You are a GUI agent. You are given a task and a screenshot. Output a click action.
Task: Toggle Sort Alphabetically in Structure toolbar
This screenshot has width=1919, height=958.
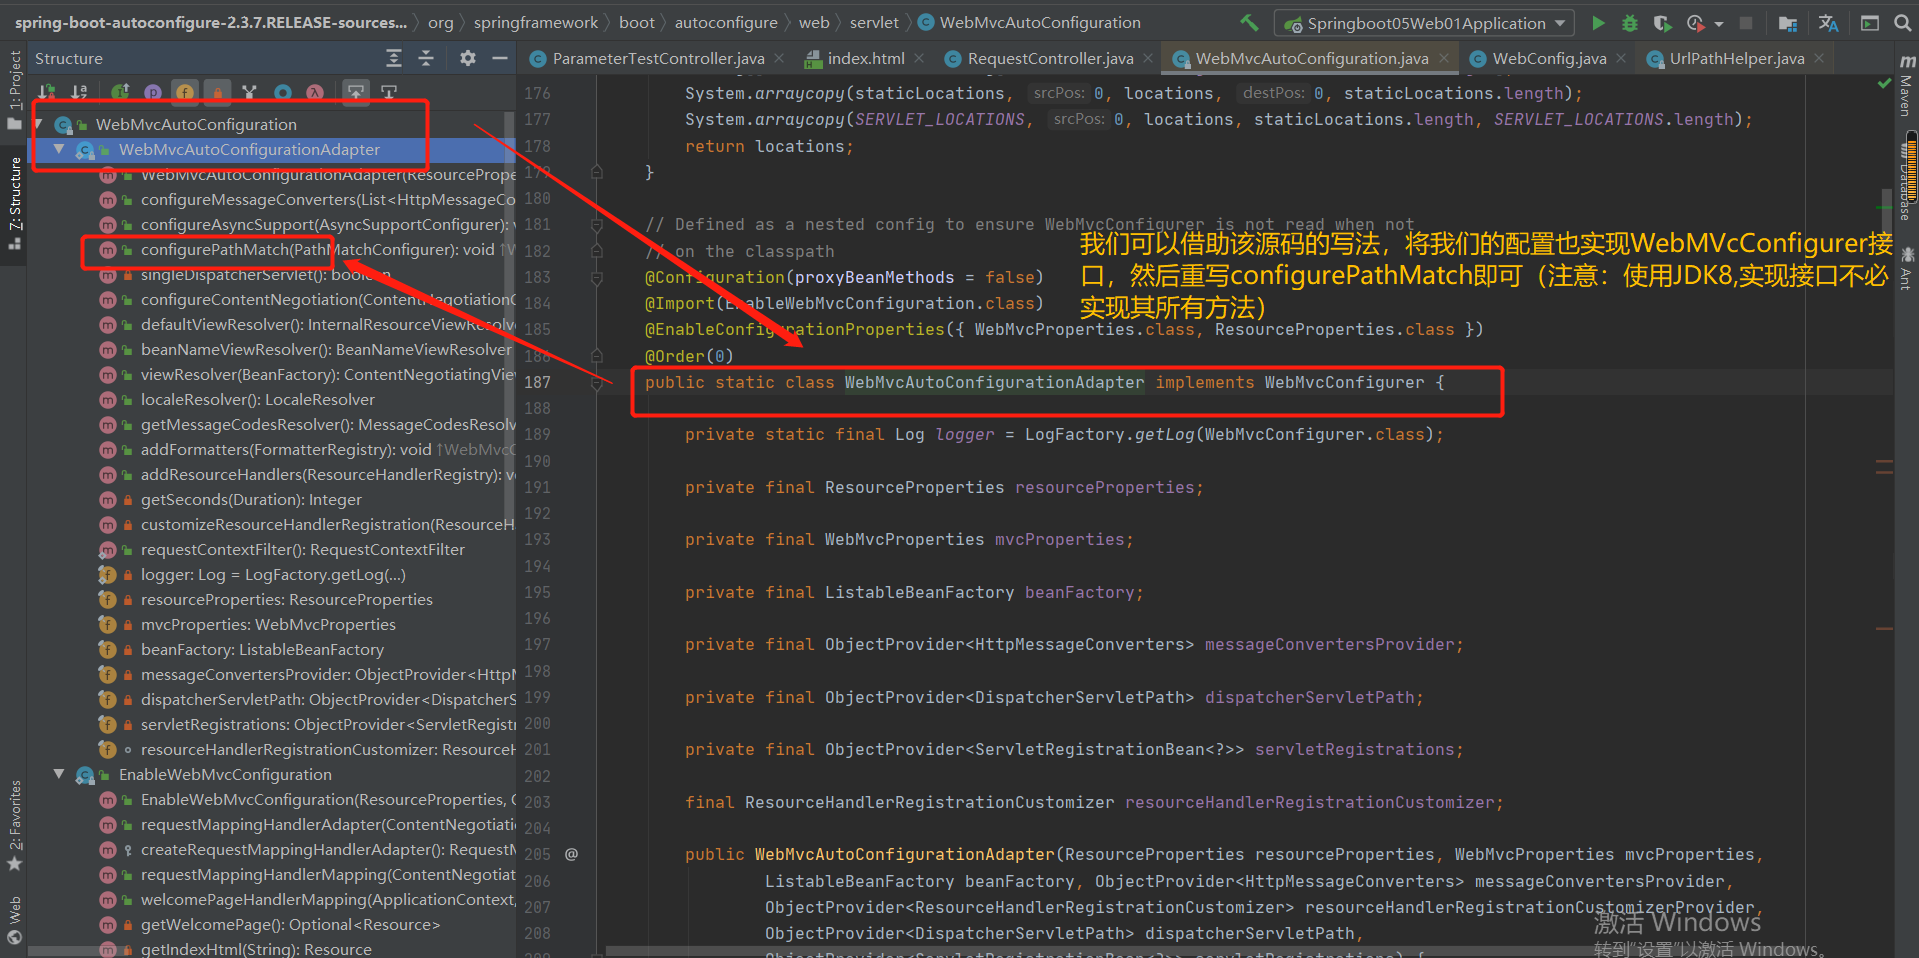[79, 92]
